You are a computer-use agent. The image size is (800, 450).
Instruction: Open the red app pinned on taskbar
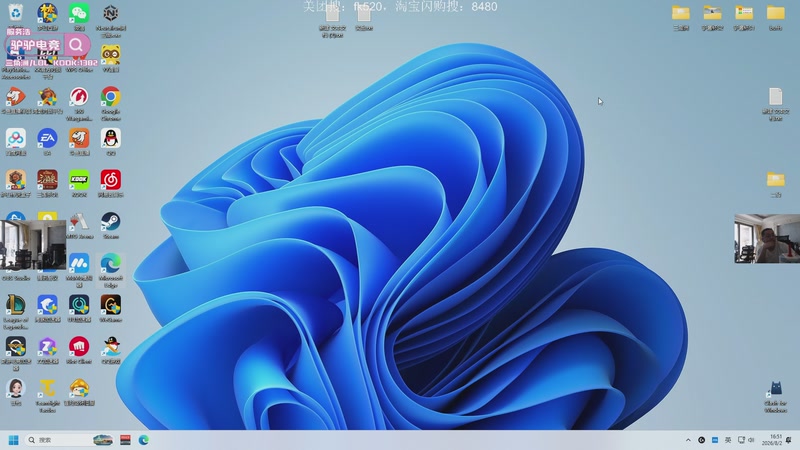tap(126, 440)
